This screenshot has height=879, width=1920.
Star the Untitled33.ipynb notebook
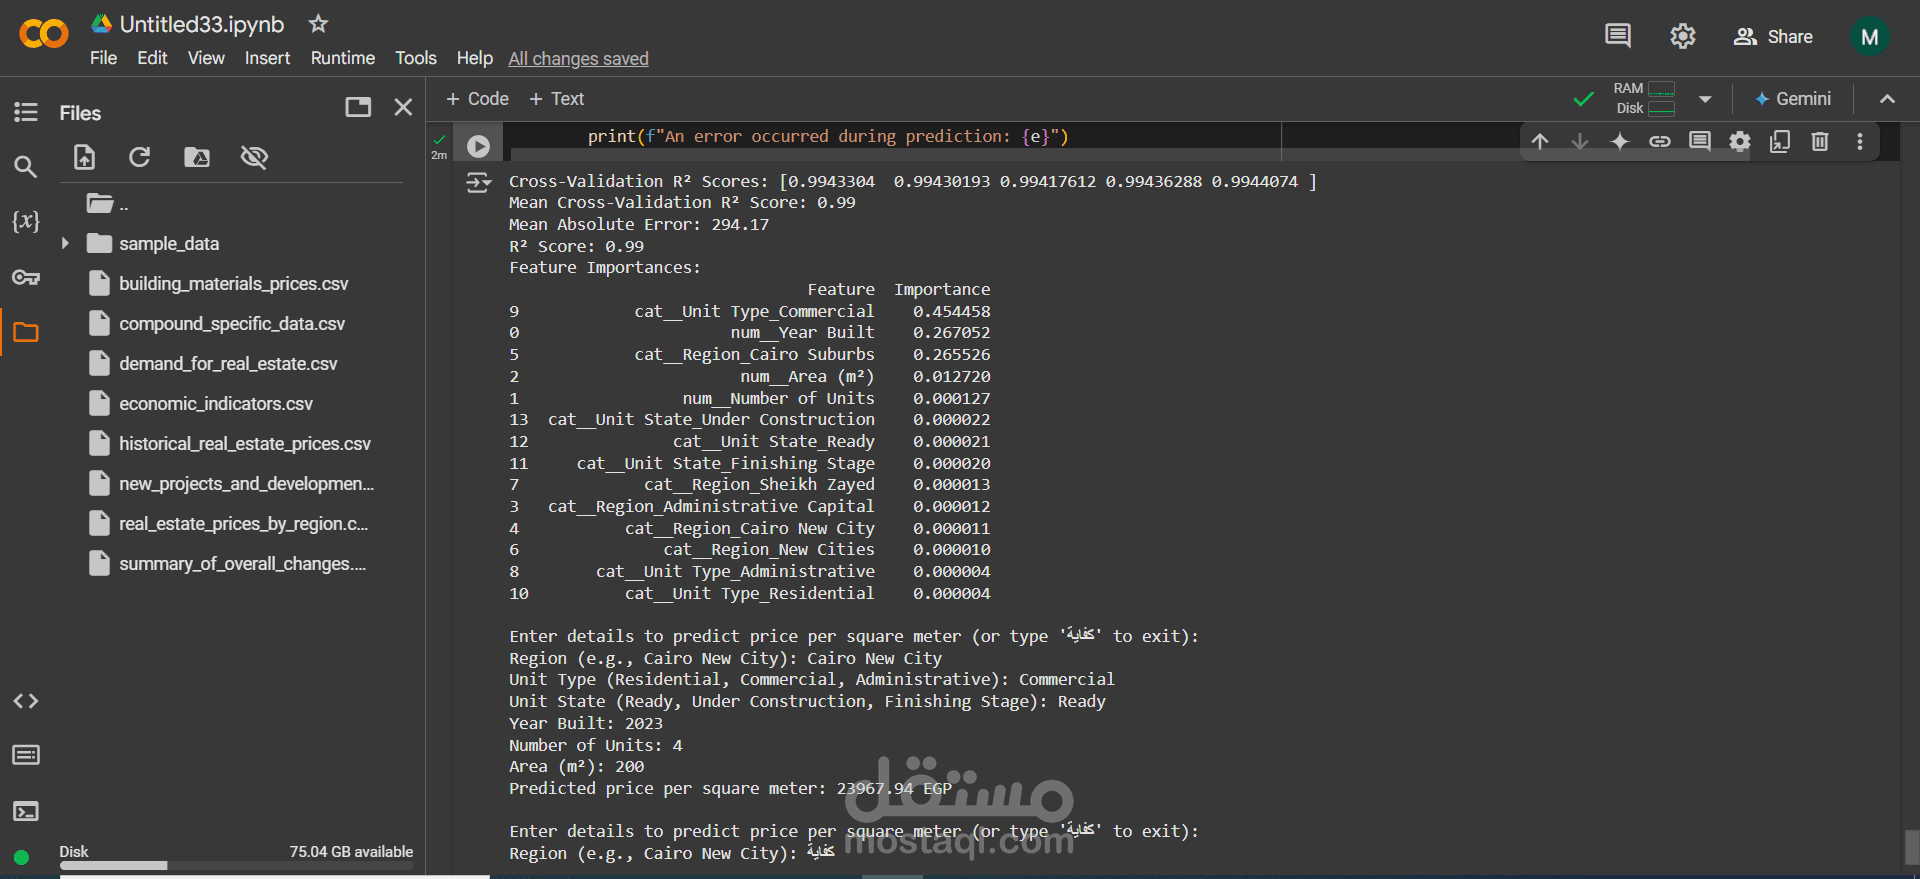[x=318, y=23]
